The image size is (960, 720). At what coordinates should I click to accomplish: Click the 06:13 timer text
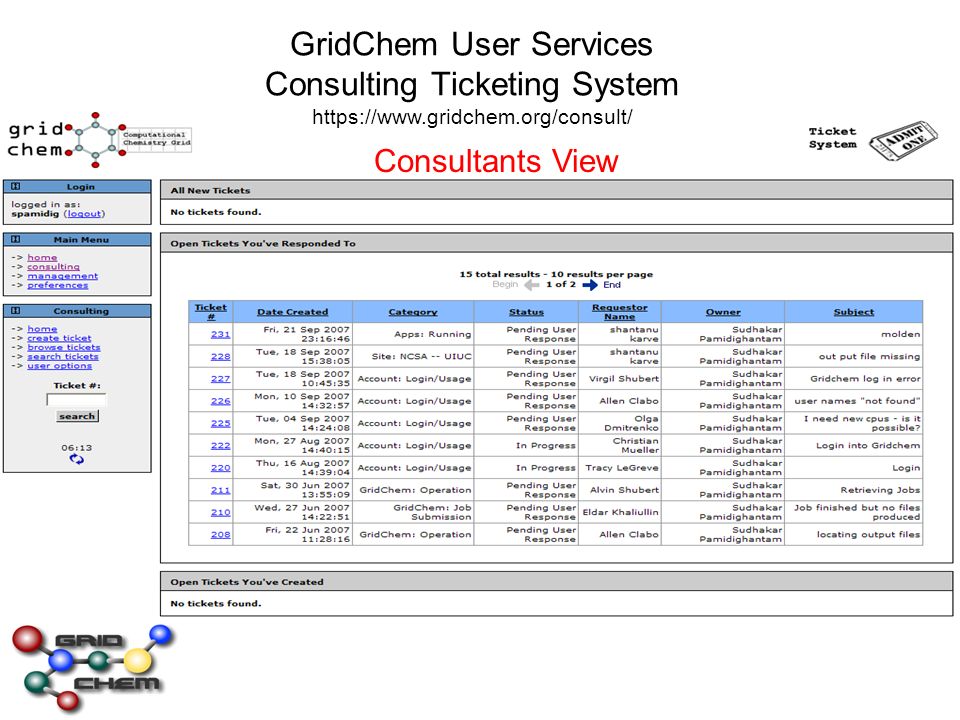click(x=77, y=448)
